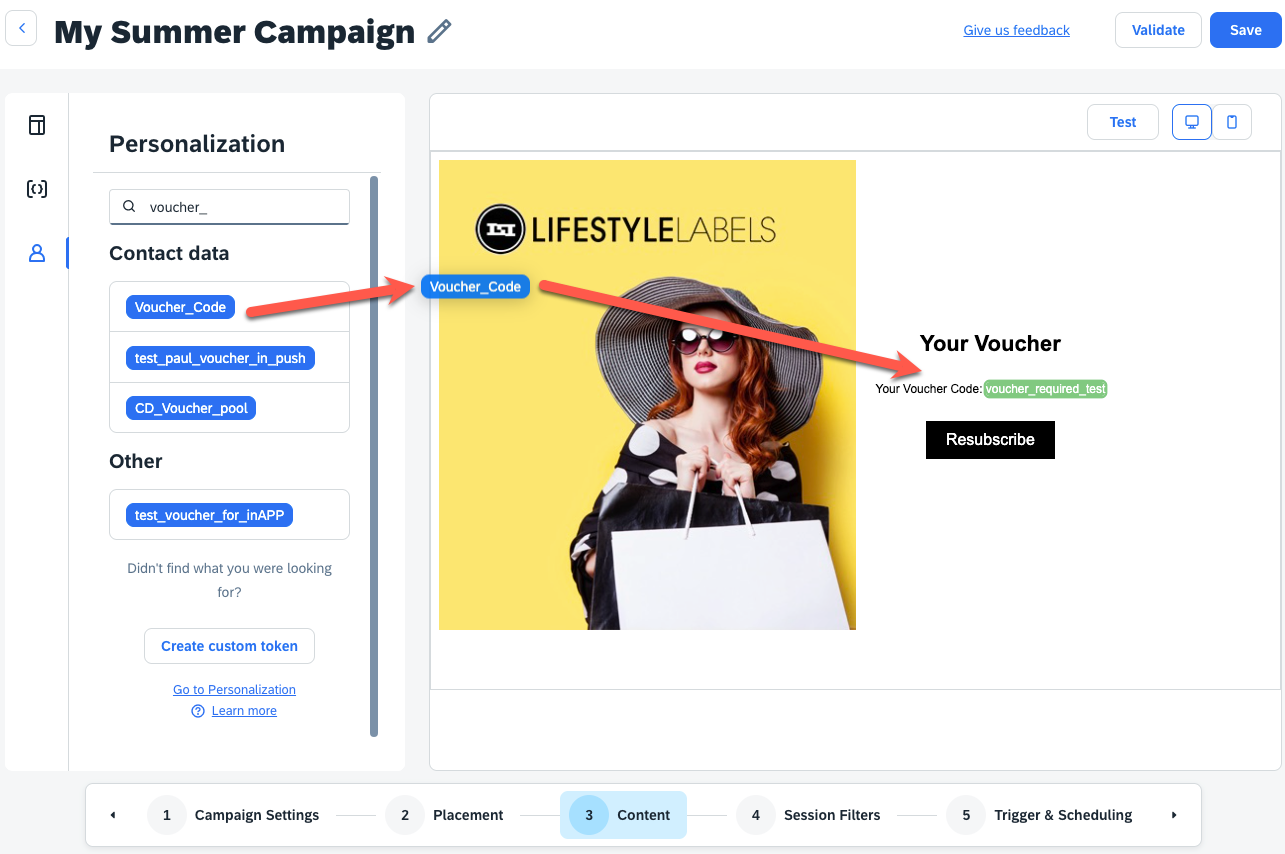Save the campaign
Image resolution: width=1285 pixels, height=854 pixels.
tap(1245, 30)
